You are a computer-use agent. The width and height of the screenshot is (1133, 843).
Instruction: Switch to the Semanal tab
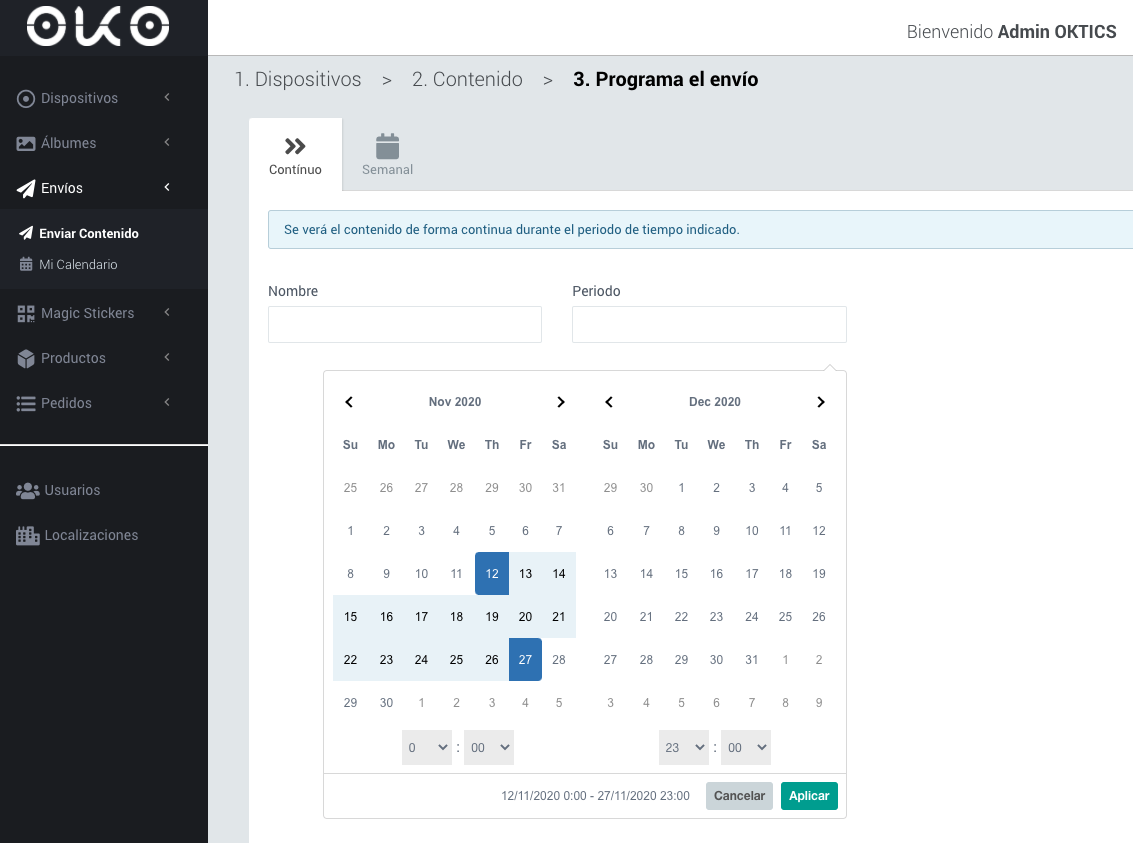click(387, 155)
